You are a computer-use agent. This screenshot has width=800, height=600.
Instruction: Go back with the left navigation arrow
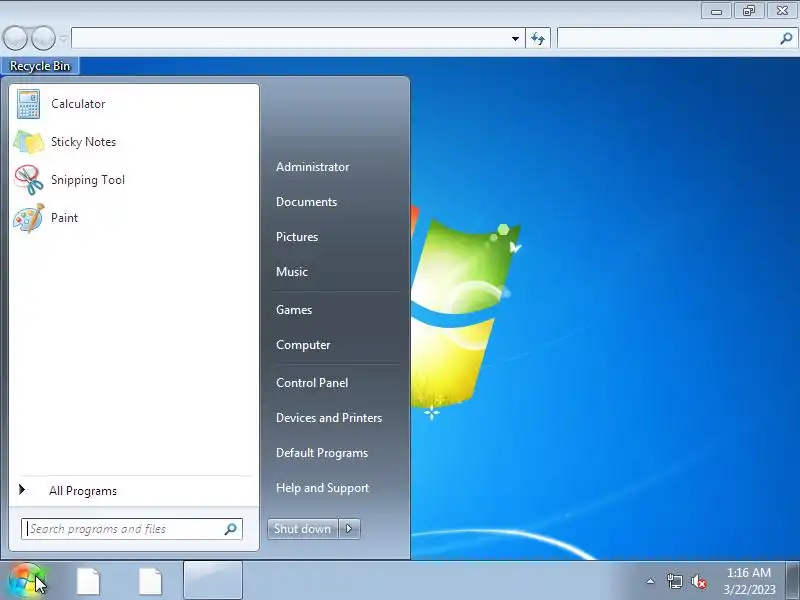point(15,38)
